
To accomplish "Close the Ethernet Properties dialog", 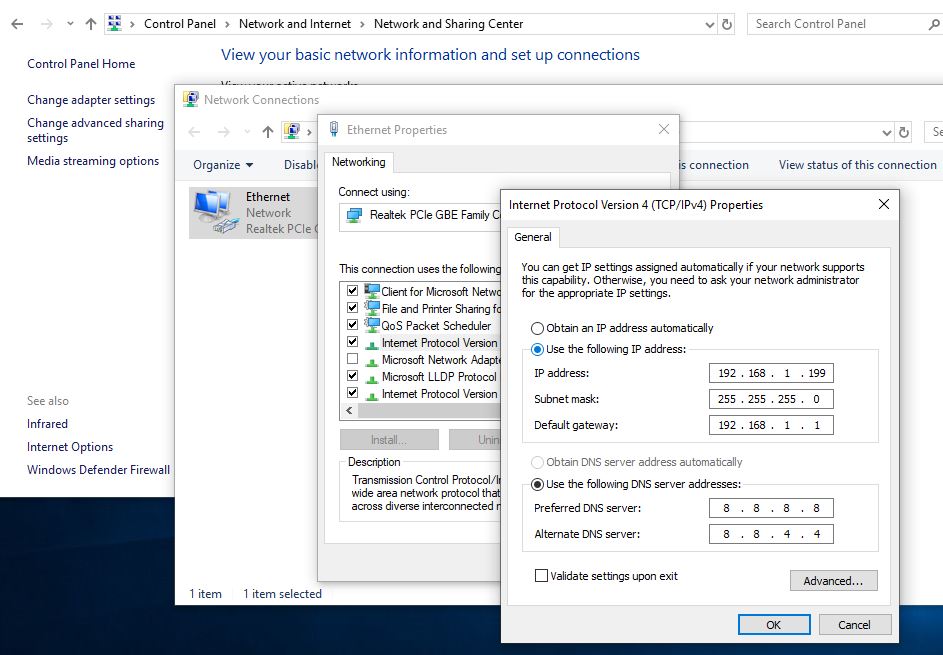I will pyautogui.click(x=664, y=129).
